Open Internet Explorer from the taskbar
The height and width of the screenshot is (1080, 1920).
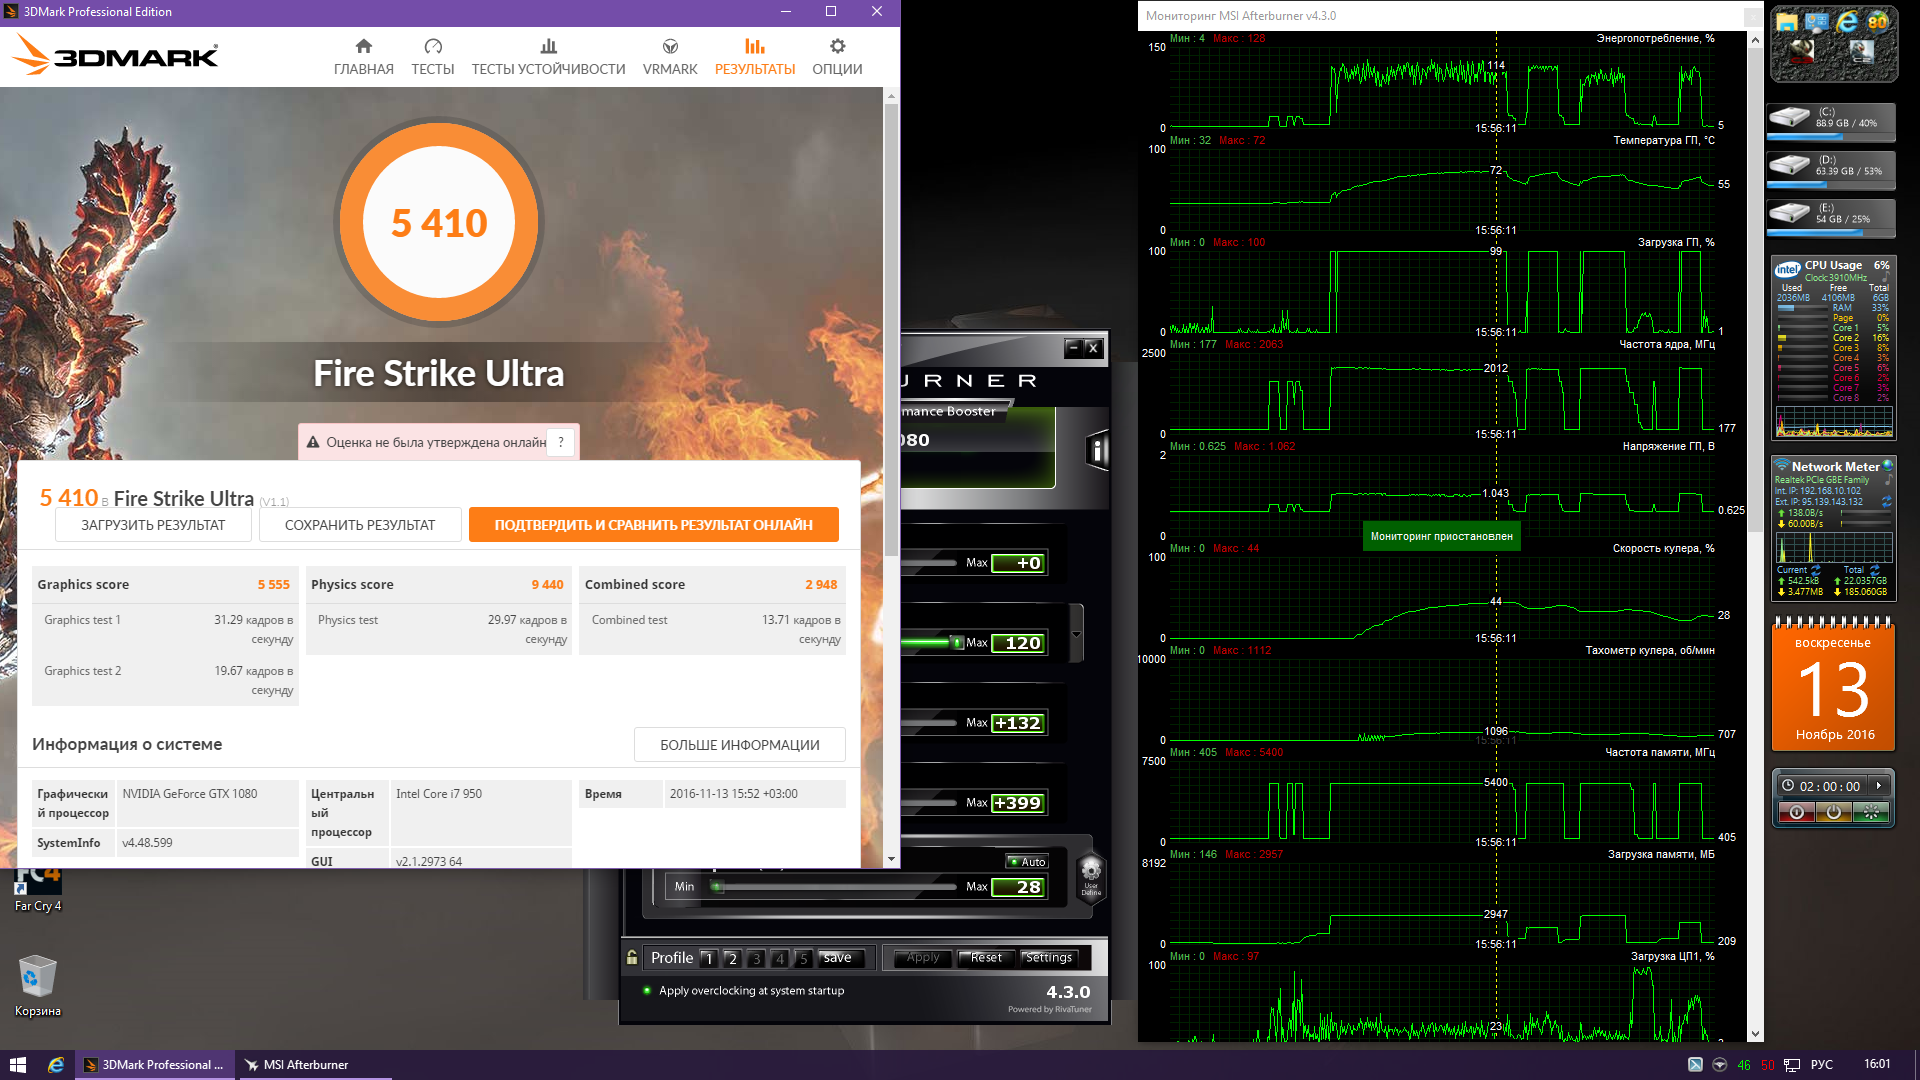56,1065
